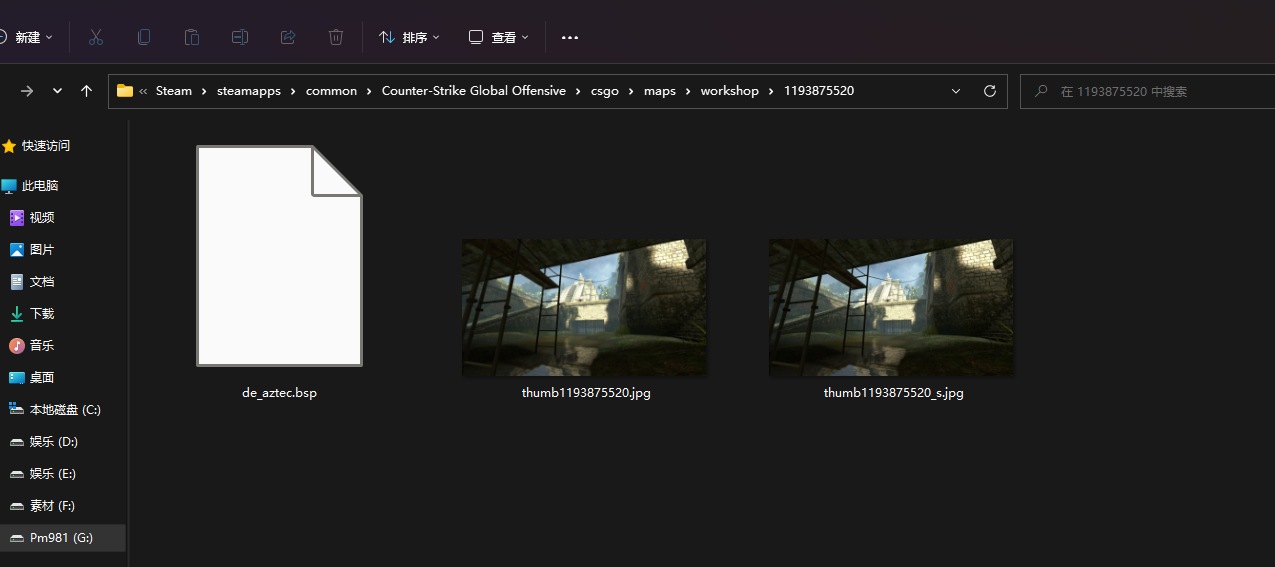Screen dimensions: 1275x567
Task: Click the Paste clipboard icon
Action: point(192,37)
